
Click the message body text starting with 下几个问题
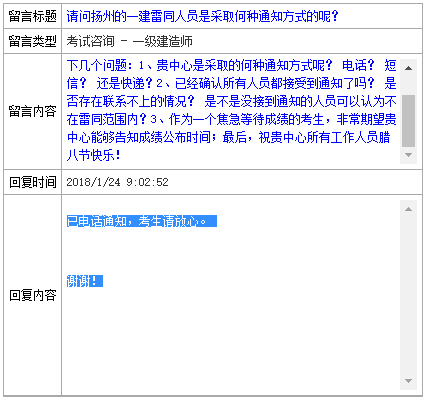click(231, 110)
